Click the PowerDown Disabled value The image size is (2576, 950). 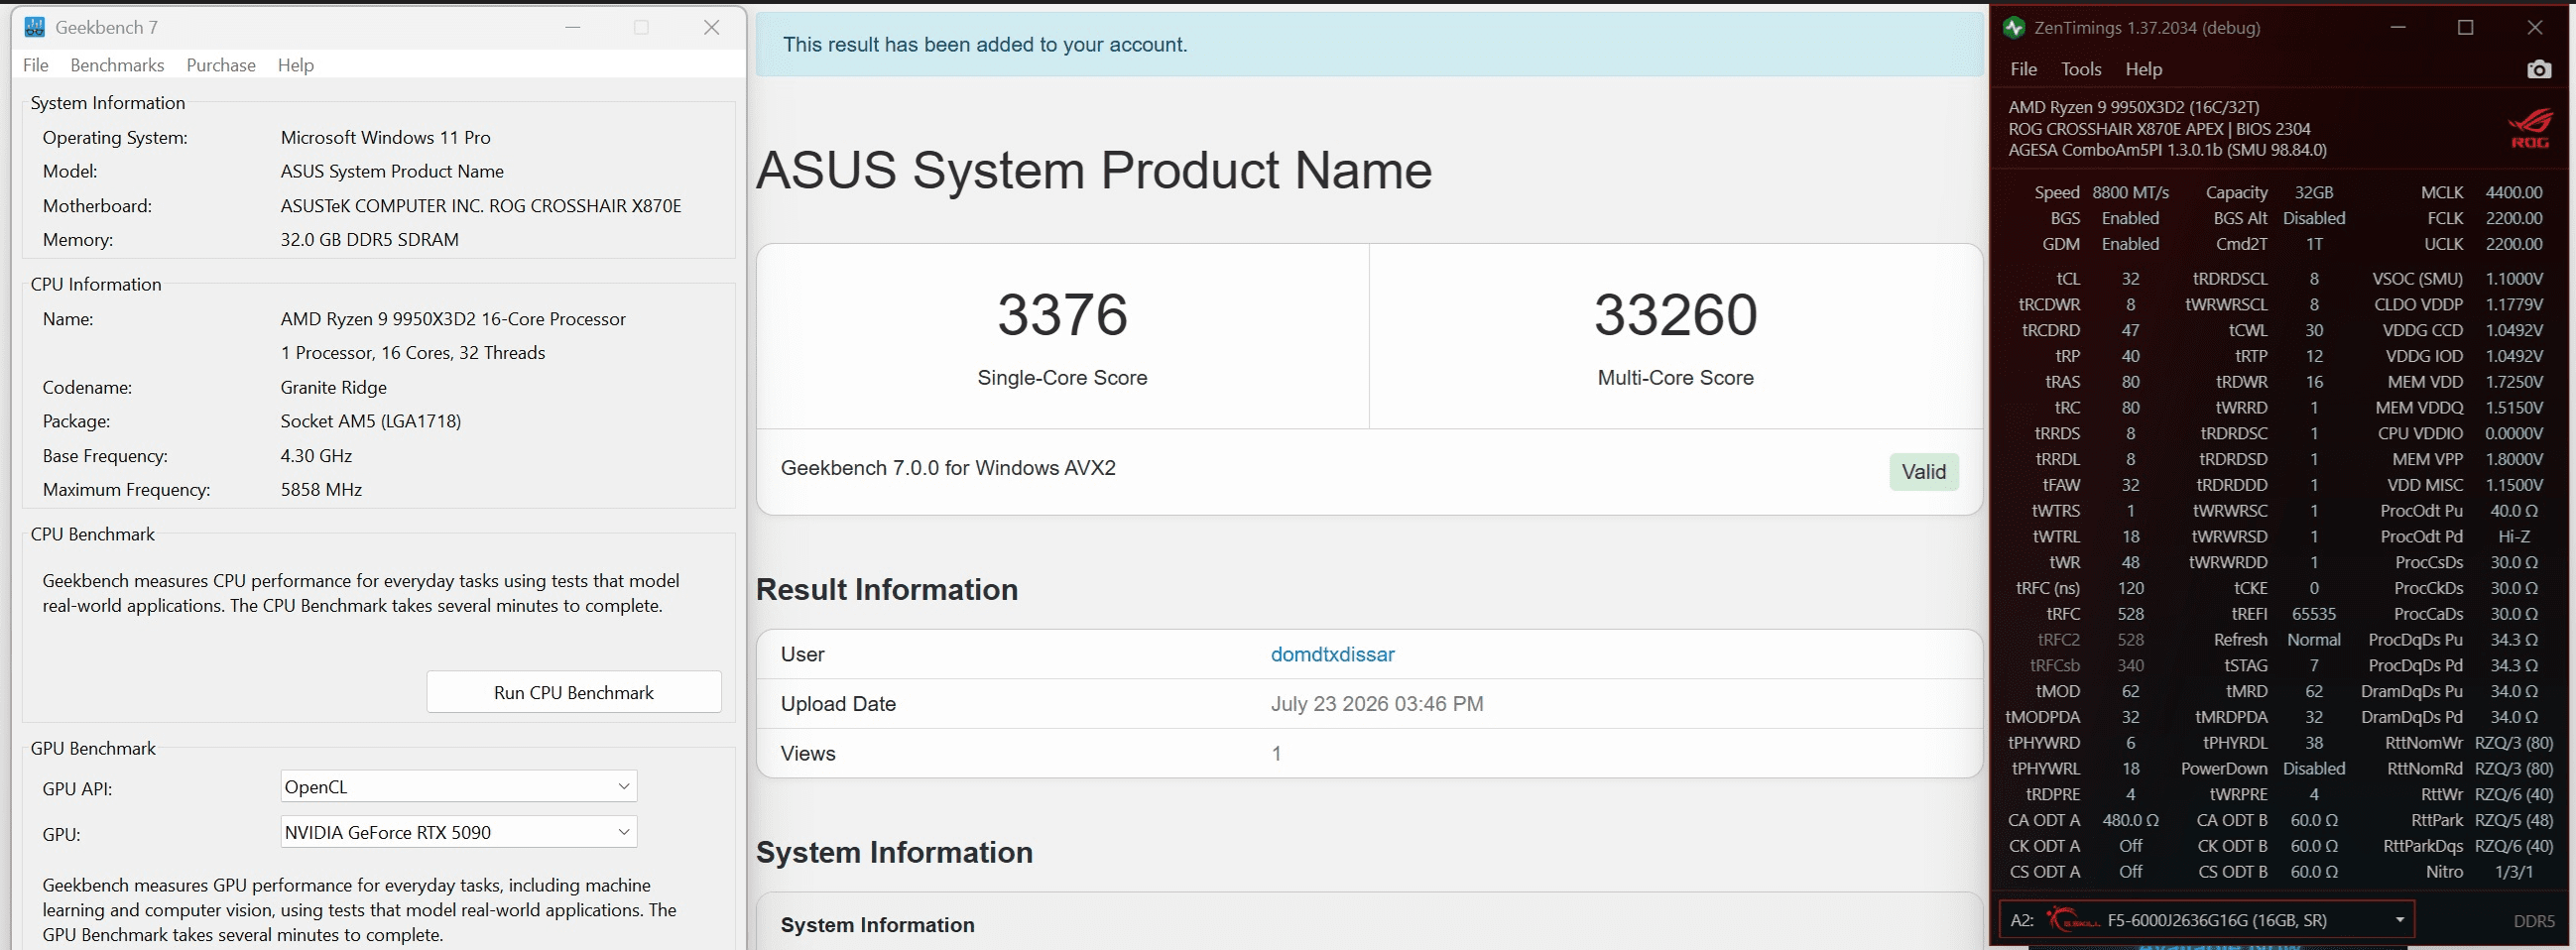point(2314,769)
